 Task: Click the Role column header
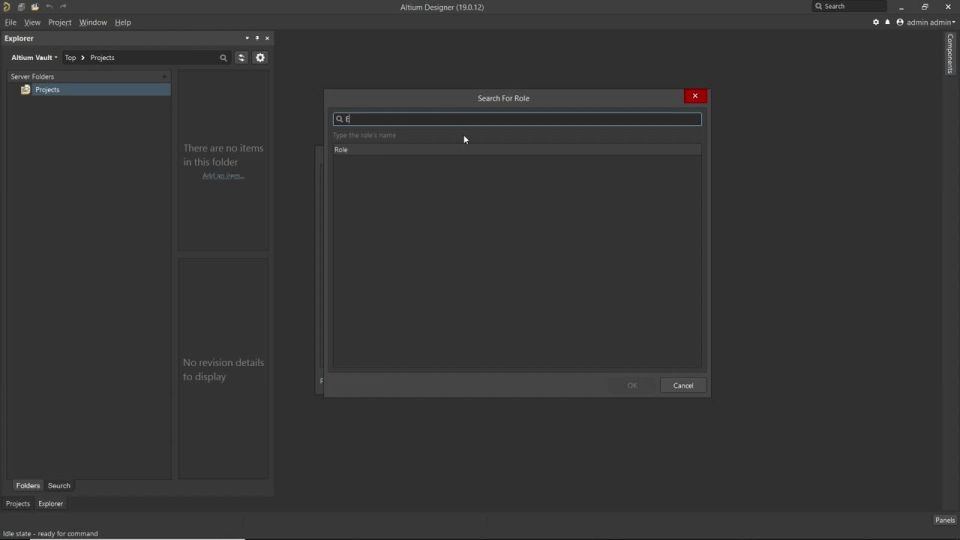[x=517, y=149]
